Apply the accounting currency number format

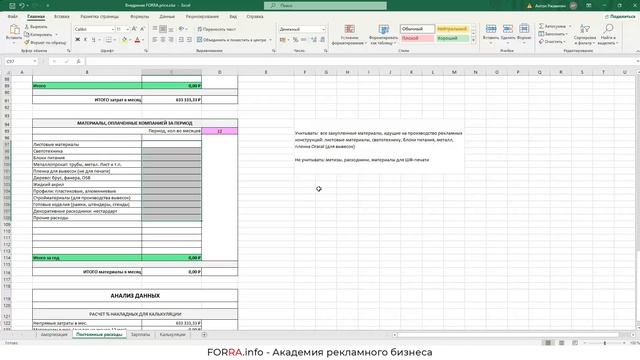point(282,40)
